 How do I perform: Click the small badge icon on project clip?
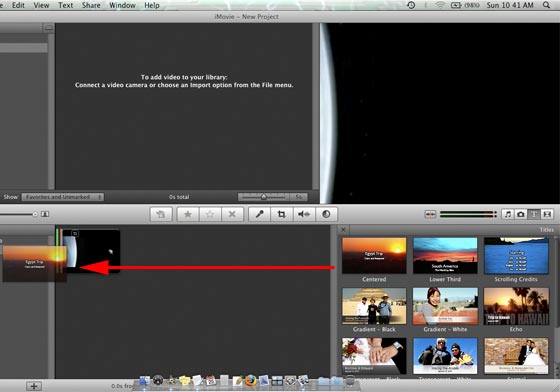click(x=75, y=233)
